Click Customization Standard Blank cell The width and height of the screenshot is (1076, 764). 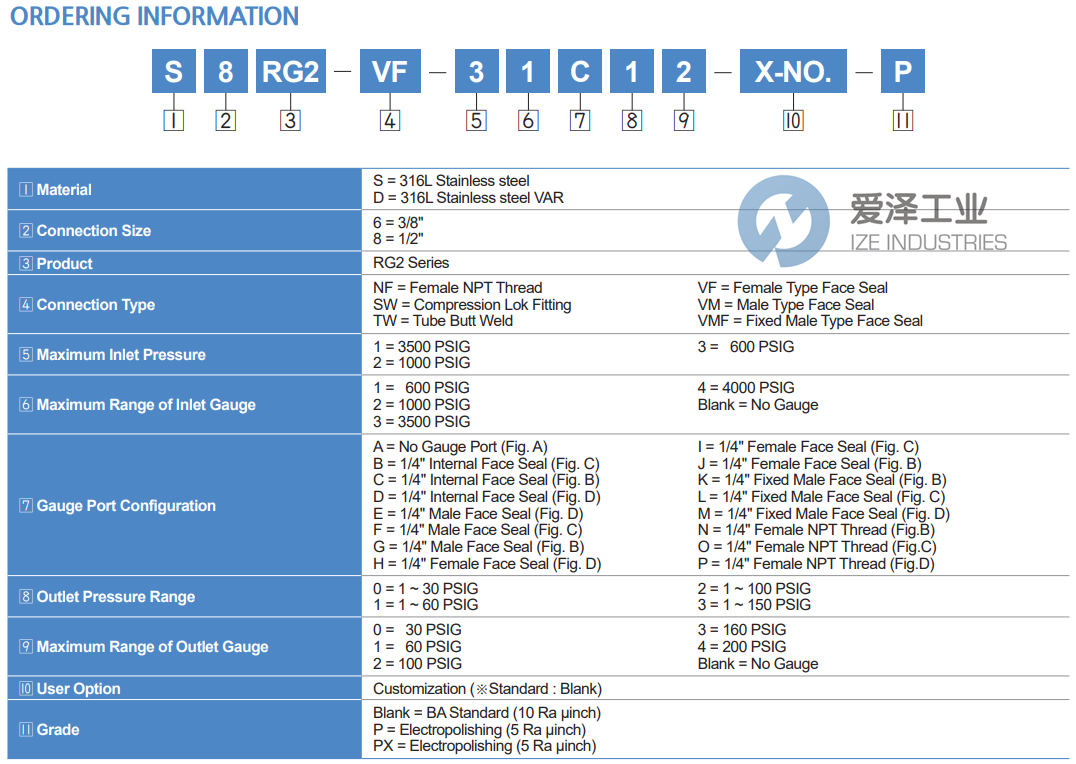coord(487,688)
